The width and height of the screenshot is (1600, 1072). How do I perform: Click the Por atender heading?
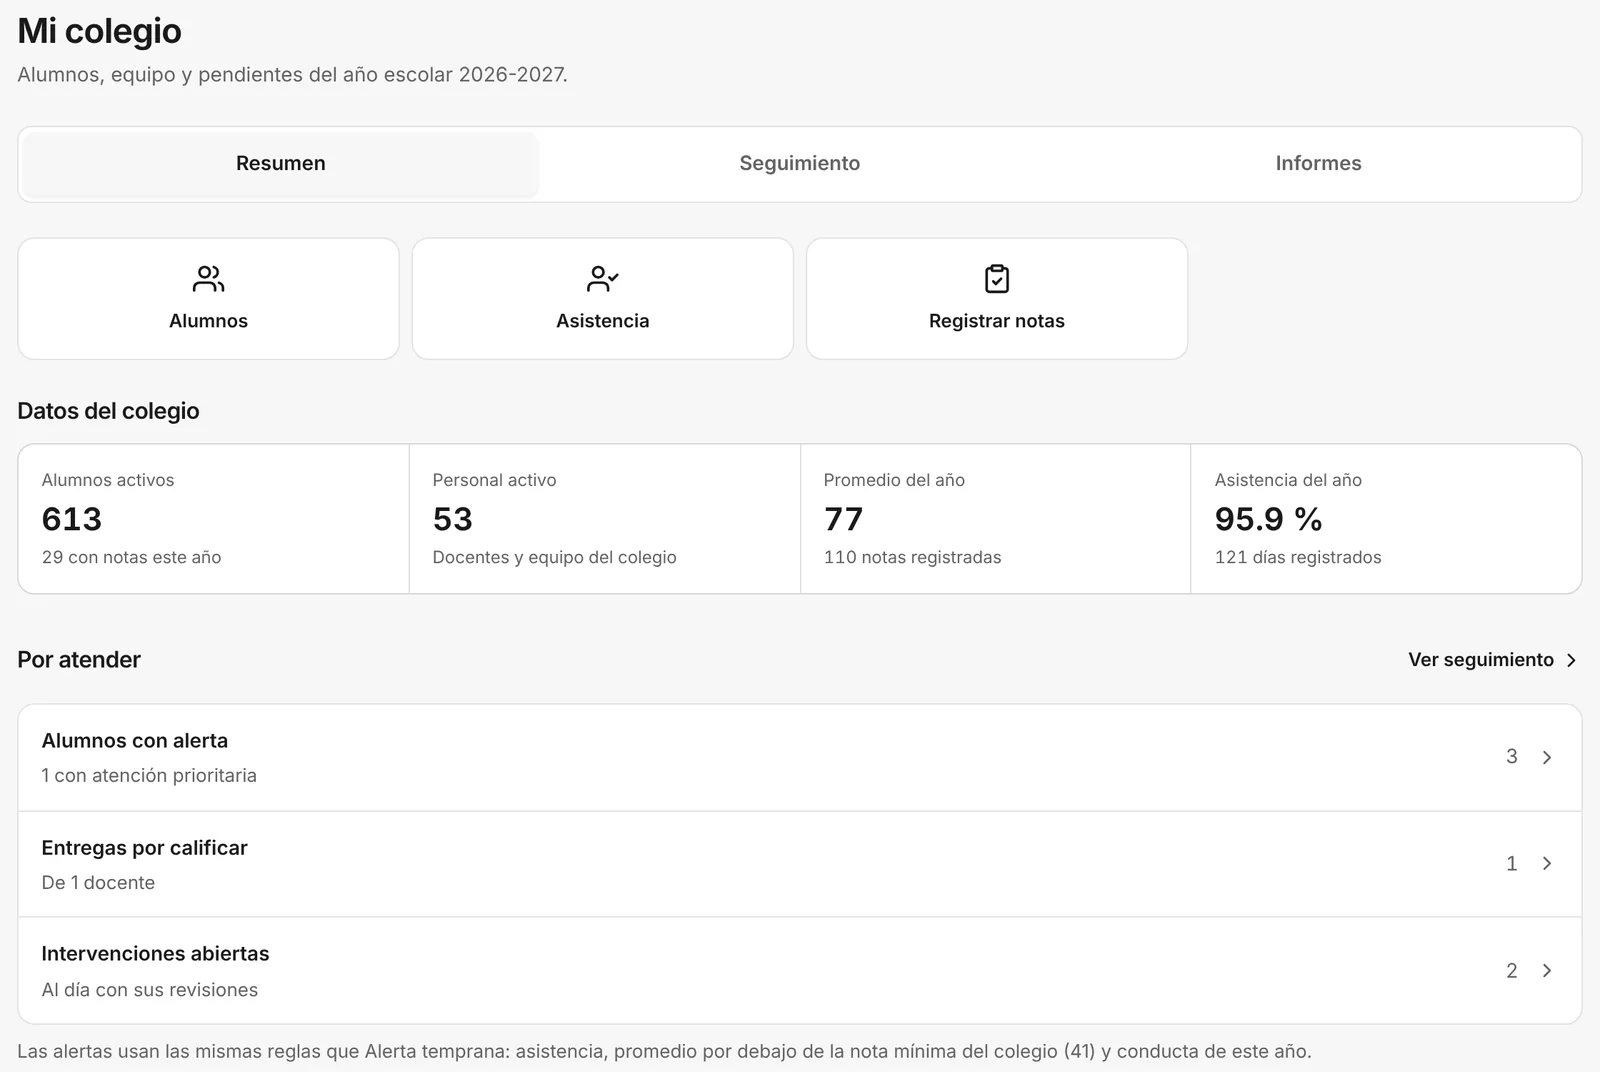(79, 660)
